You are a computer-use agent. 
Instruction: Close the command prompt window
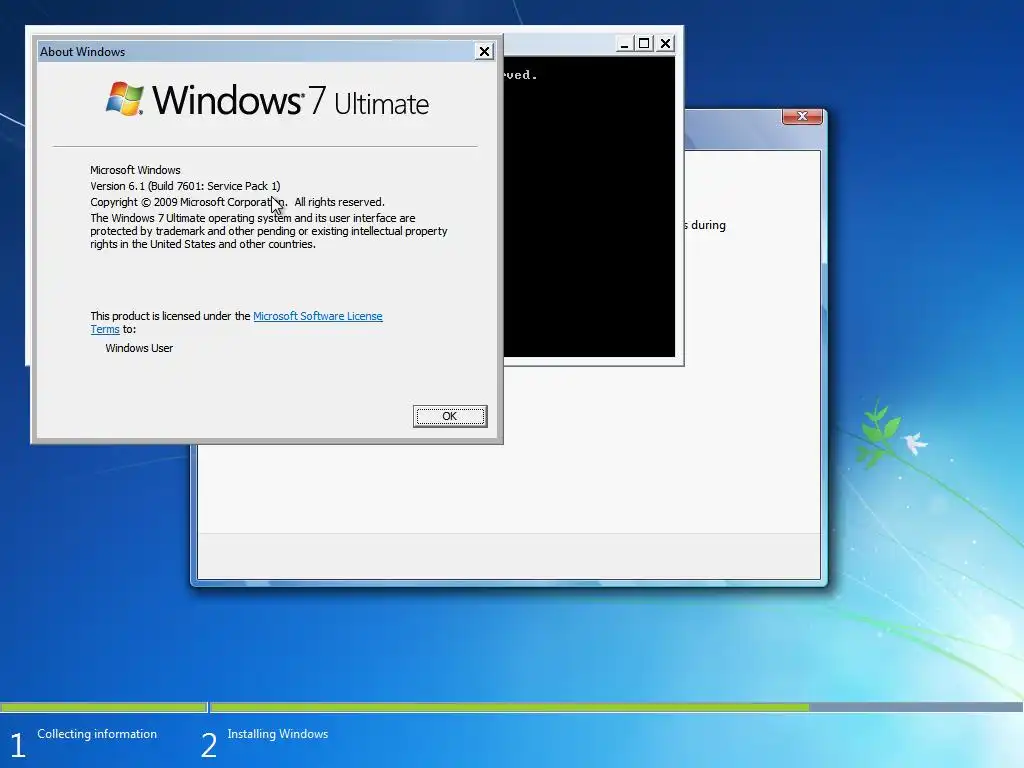pyautogui.click(x=665, y=44)
